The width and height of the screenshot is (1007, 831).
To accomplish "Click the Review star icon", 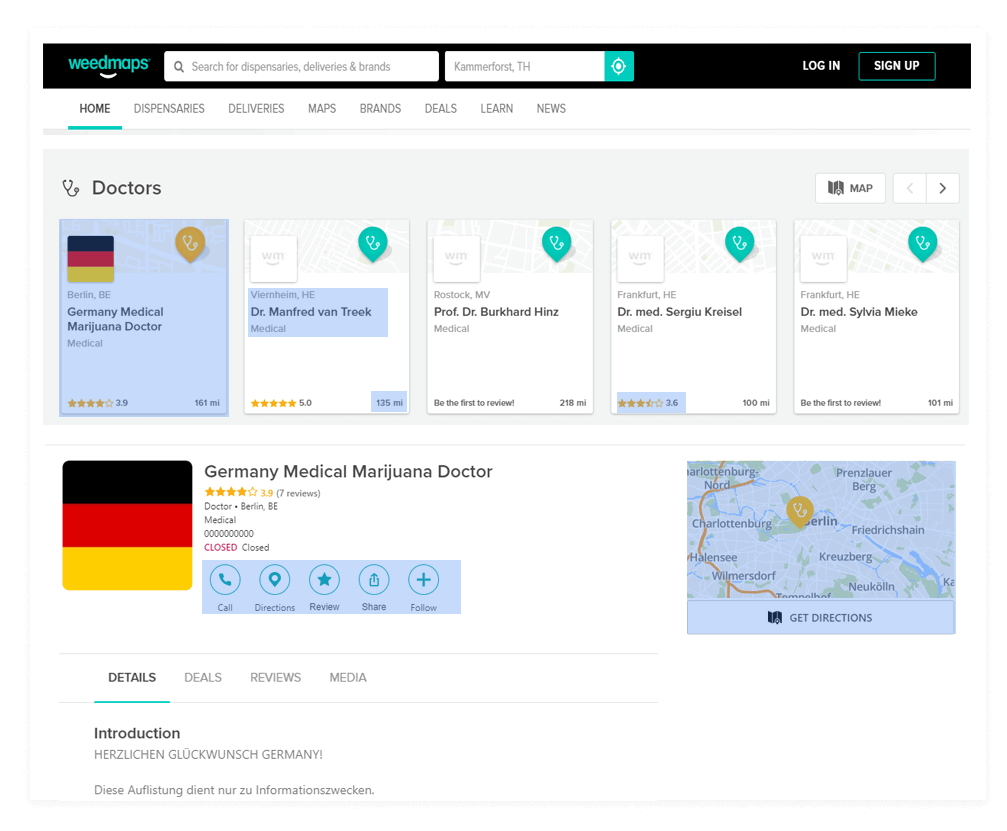I will click(x=324, y=580).
